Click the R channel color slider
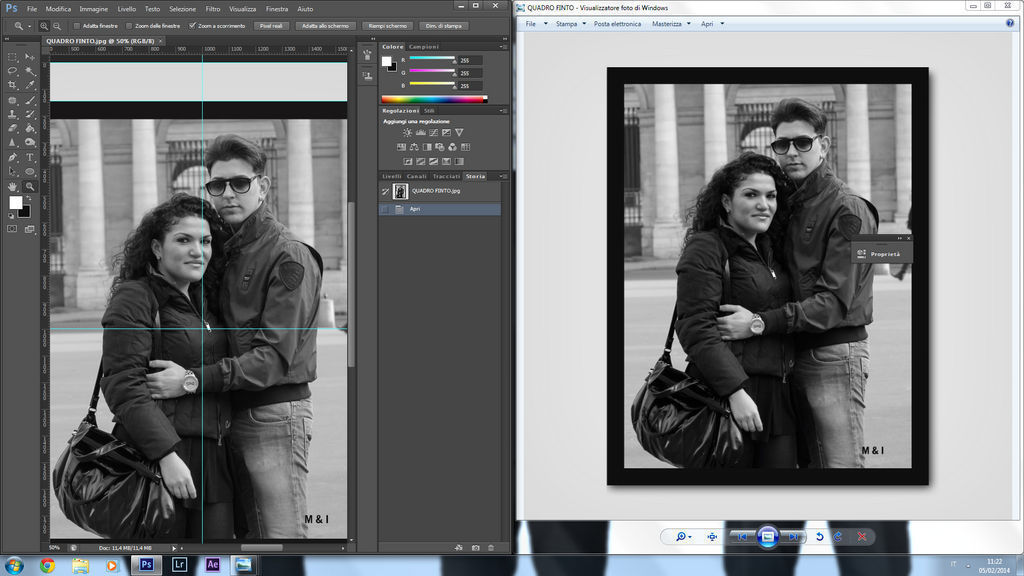This screenshot has width=1024, height=576. pos(432,59)
